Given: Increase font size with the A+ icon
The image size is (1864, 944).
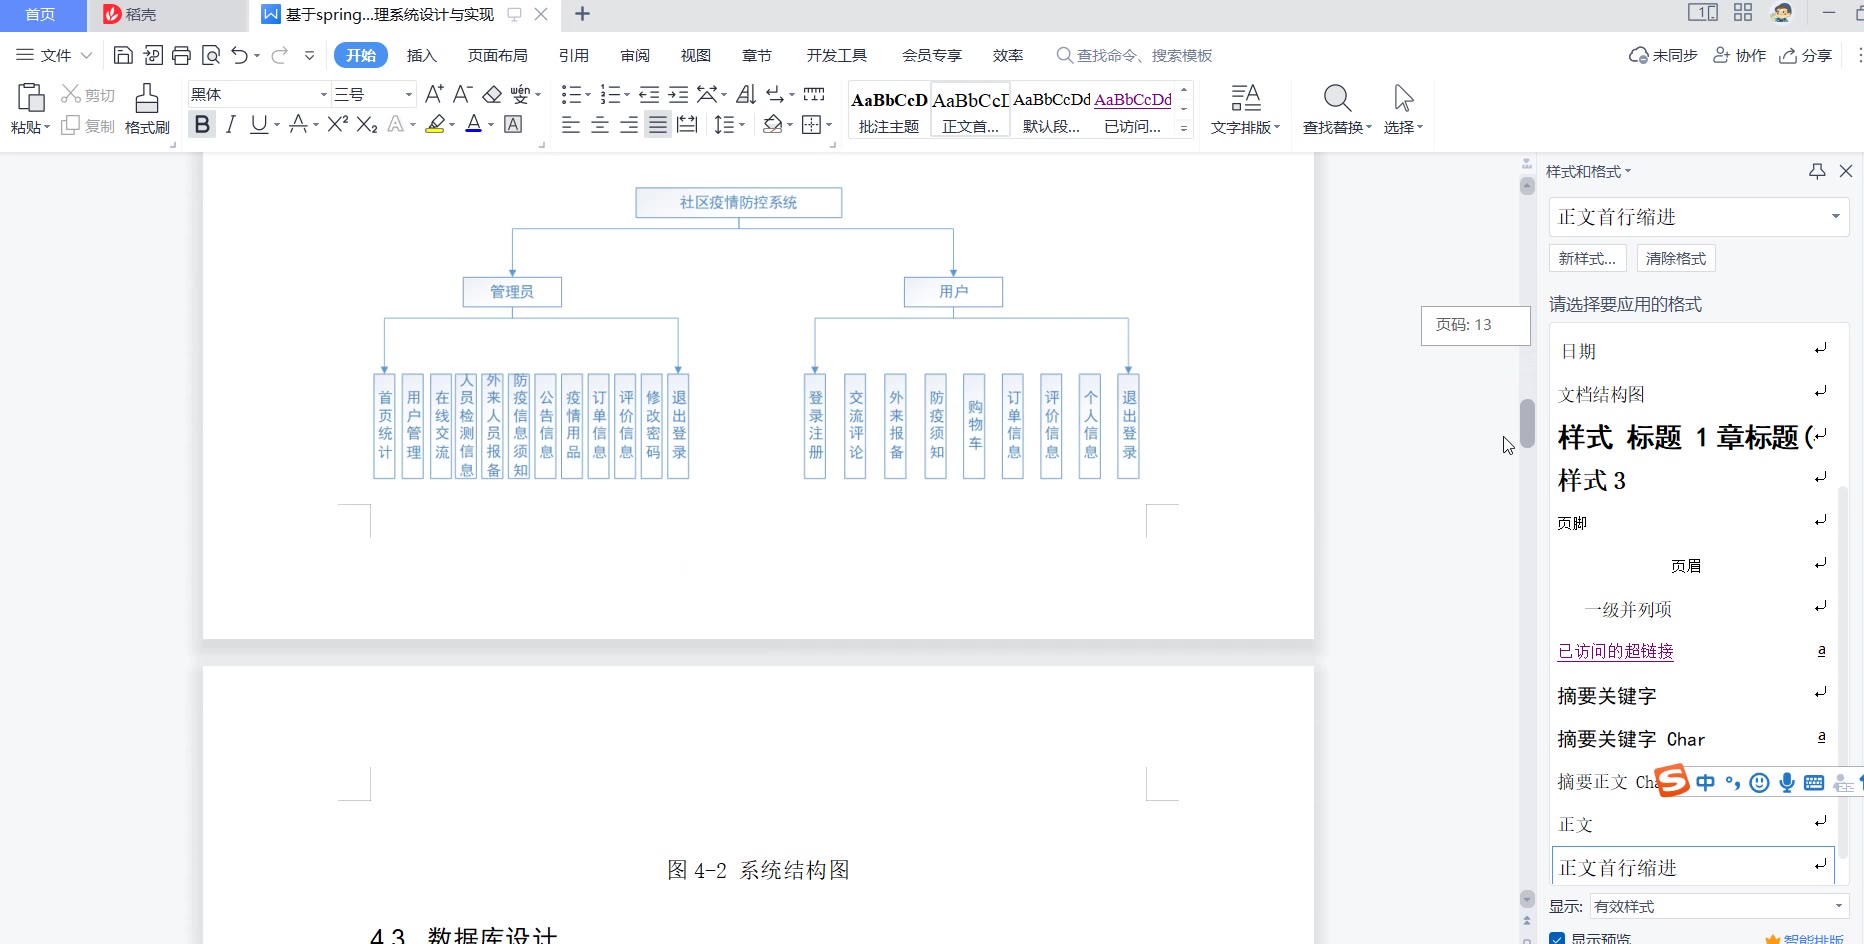Looking at the screenshot, I should pos(434,94).
